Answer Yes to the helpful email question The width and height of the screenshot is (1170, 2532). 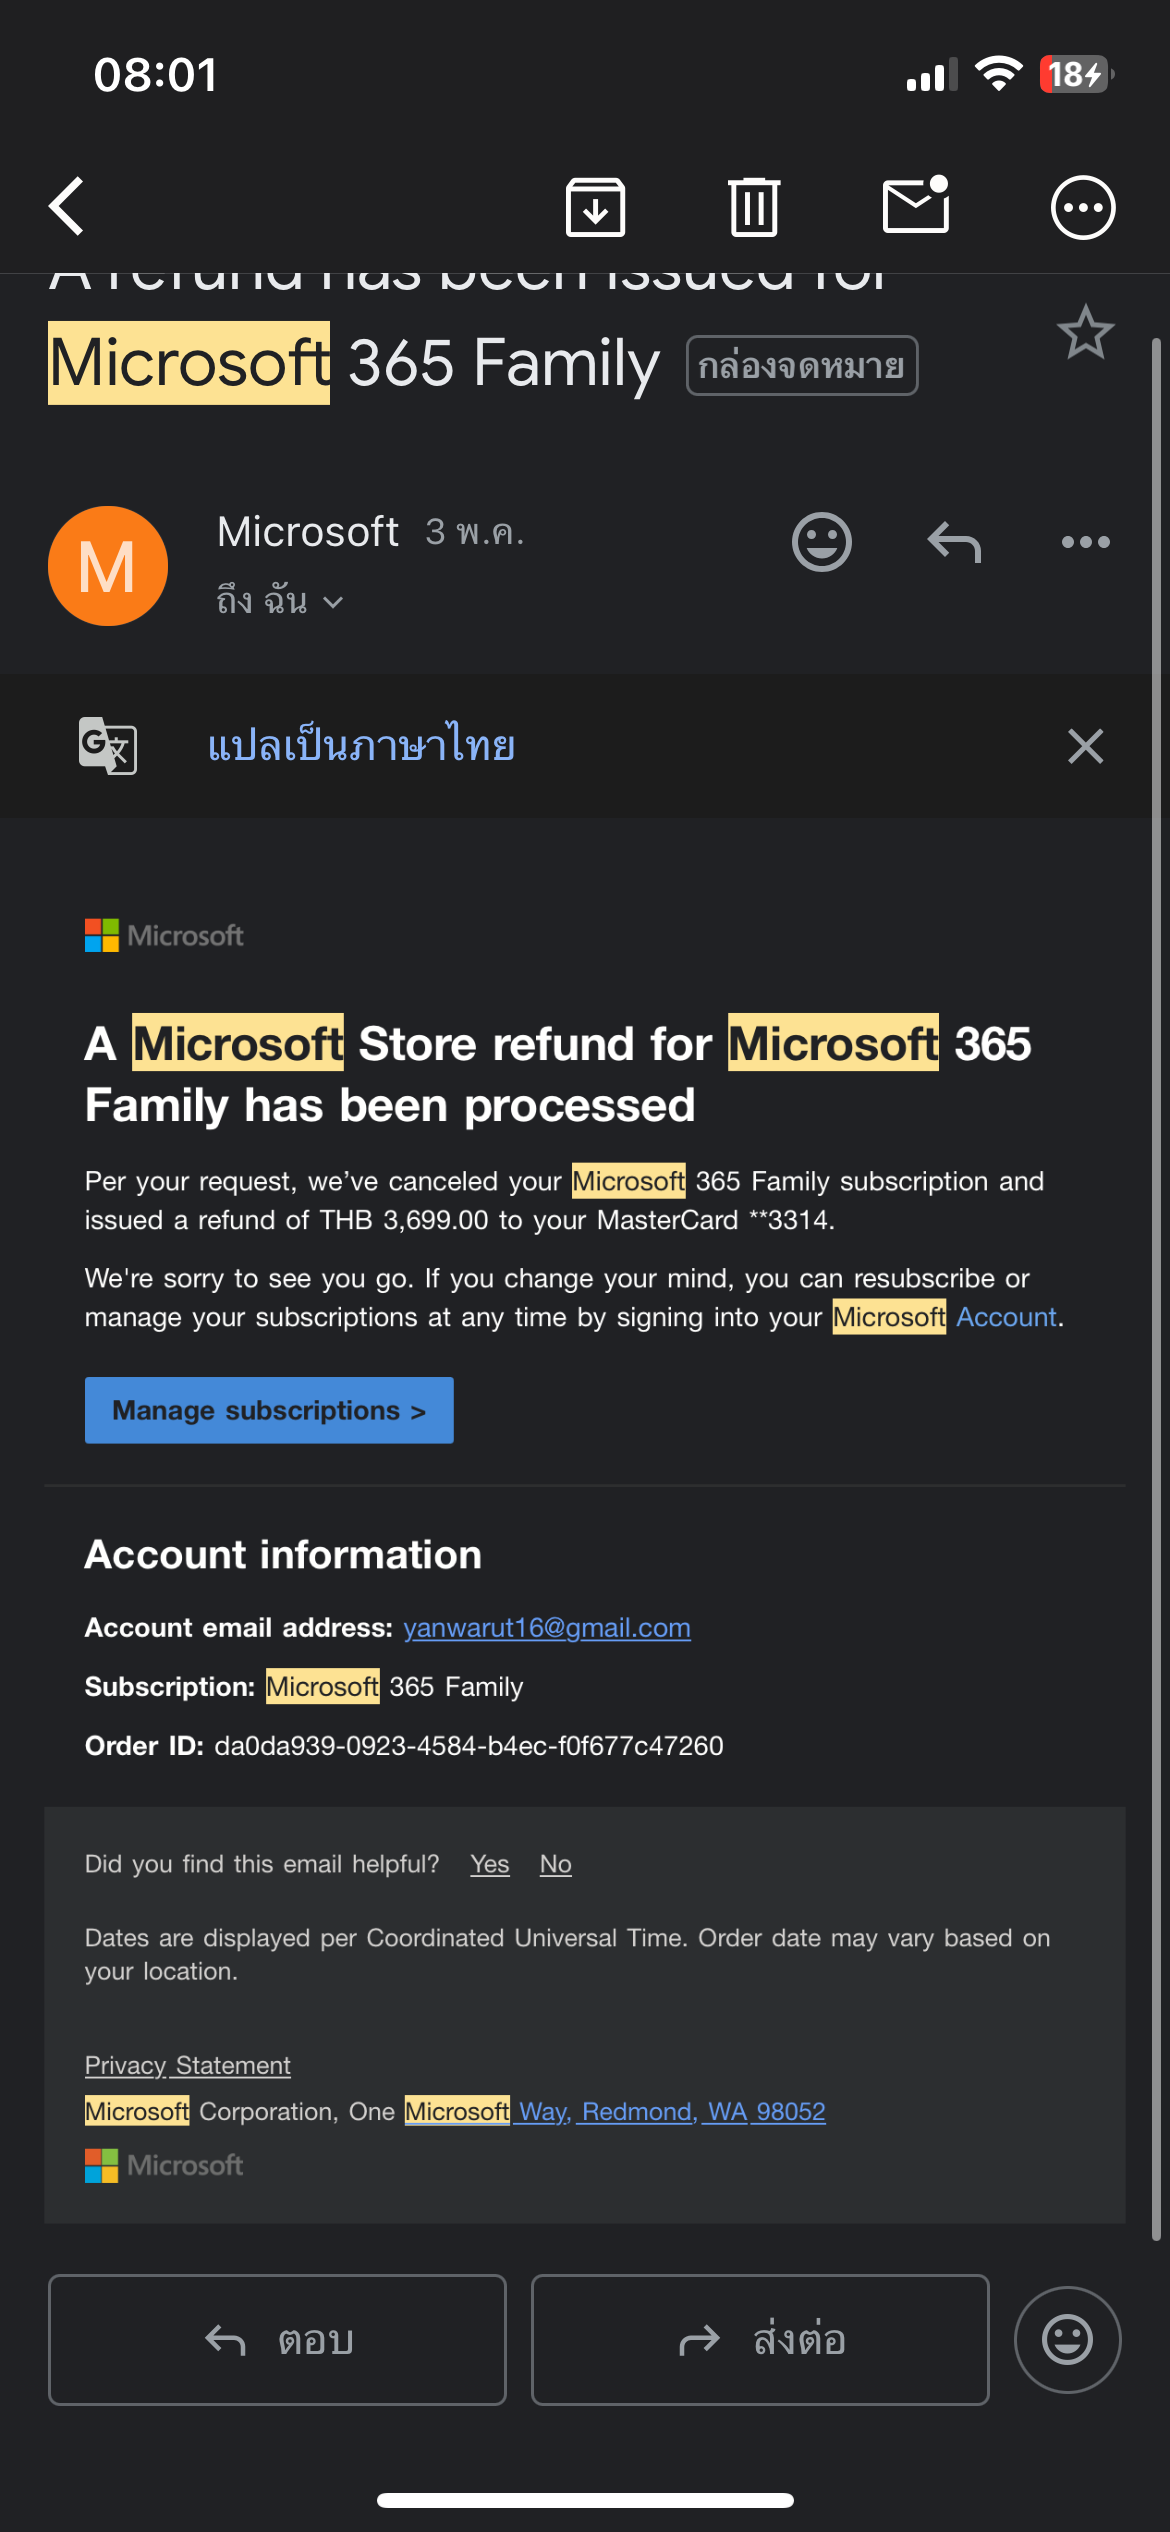coord(490,1864)
